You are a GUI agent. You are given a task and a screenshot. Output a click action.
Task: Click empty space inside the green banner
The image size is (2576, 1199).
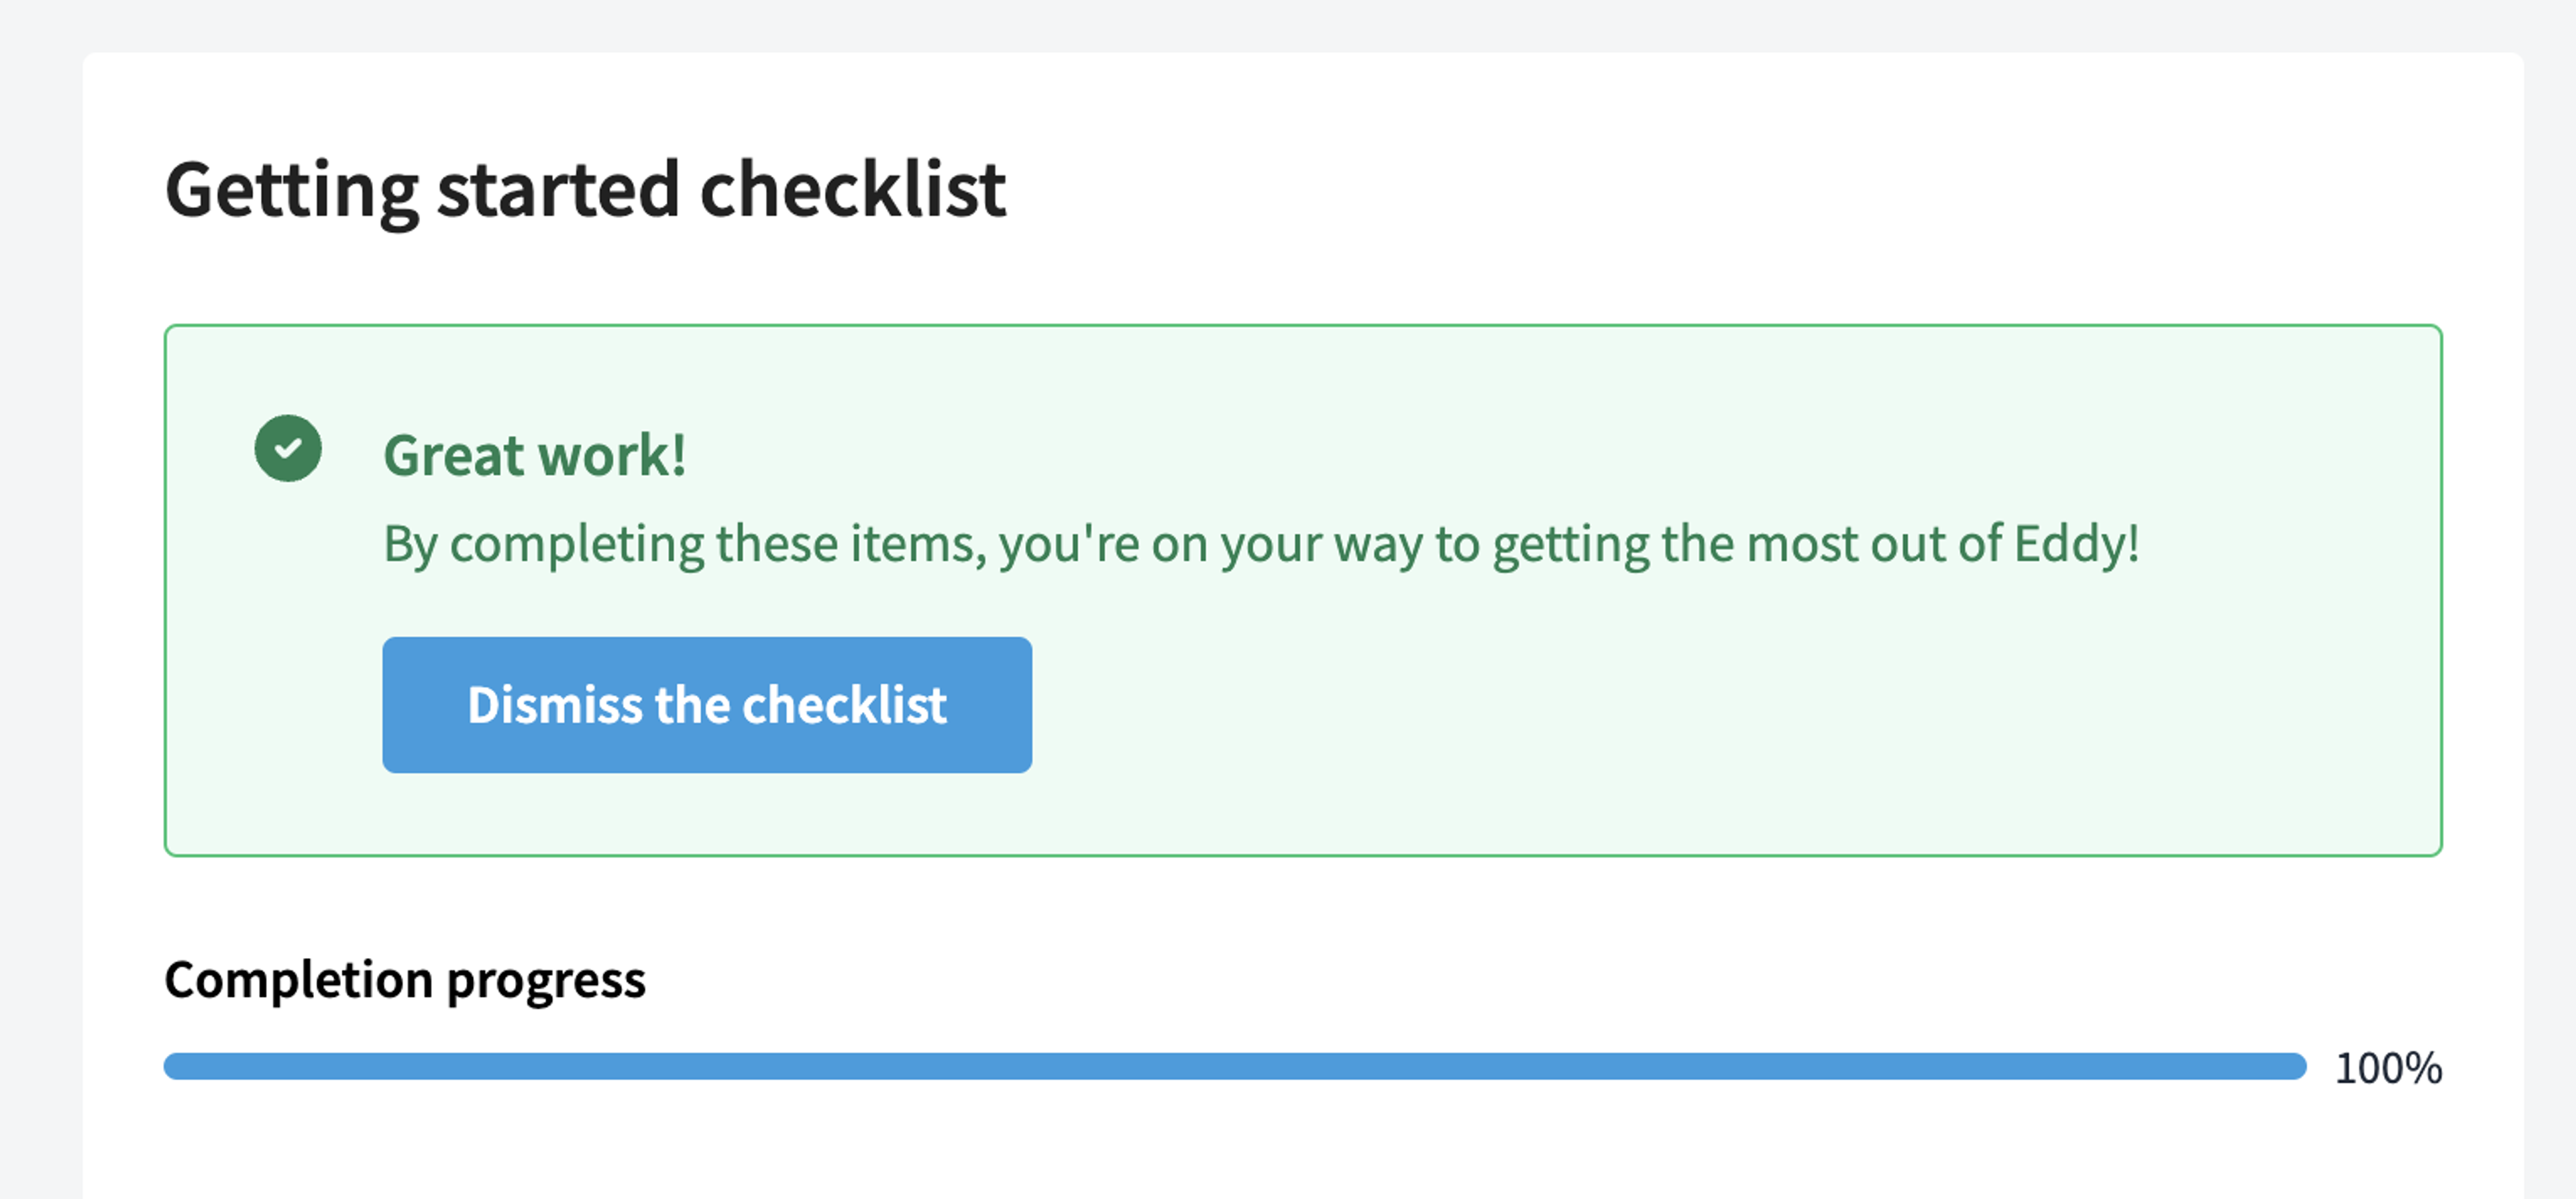(1700, 720)
